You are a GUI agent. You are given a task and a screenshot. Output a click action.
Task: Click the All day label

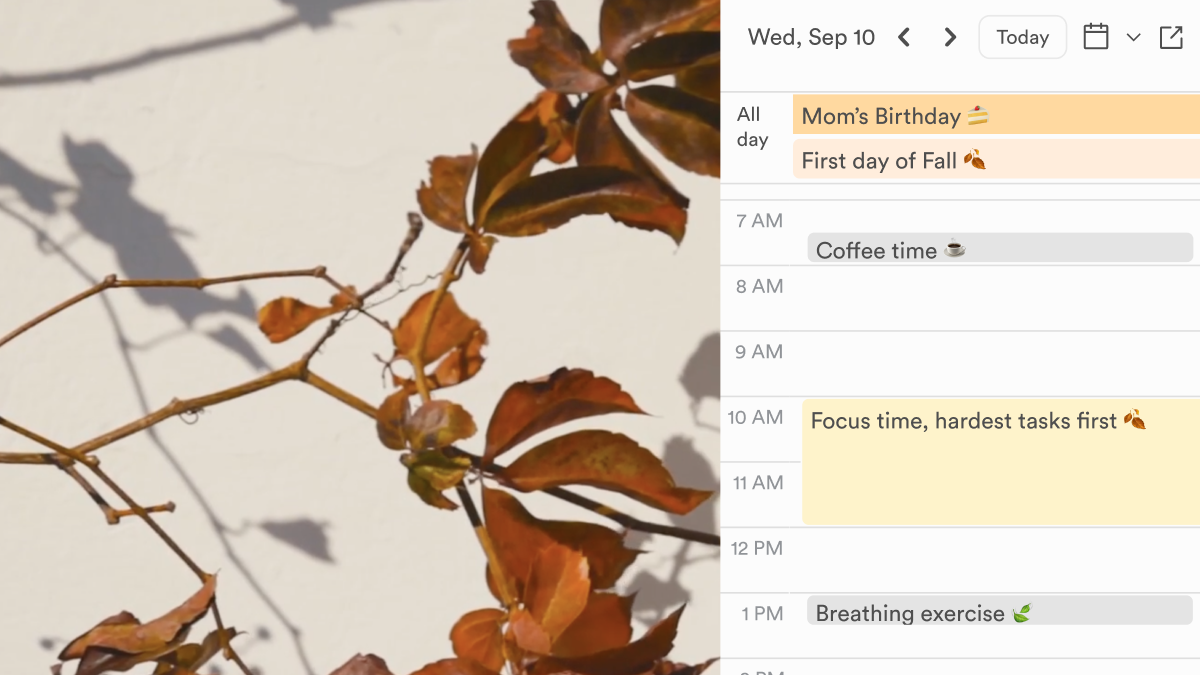[752, 127]
